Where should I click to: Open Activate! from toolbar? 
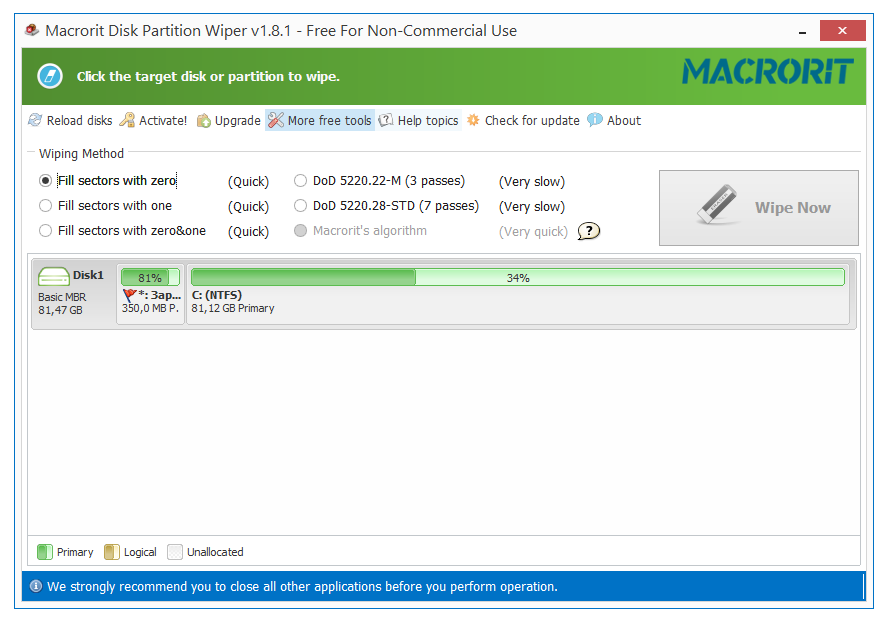click(x=153, y=120)
